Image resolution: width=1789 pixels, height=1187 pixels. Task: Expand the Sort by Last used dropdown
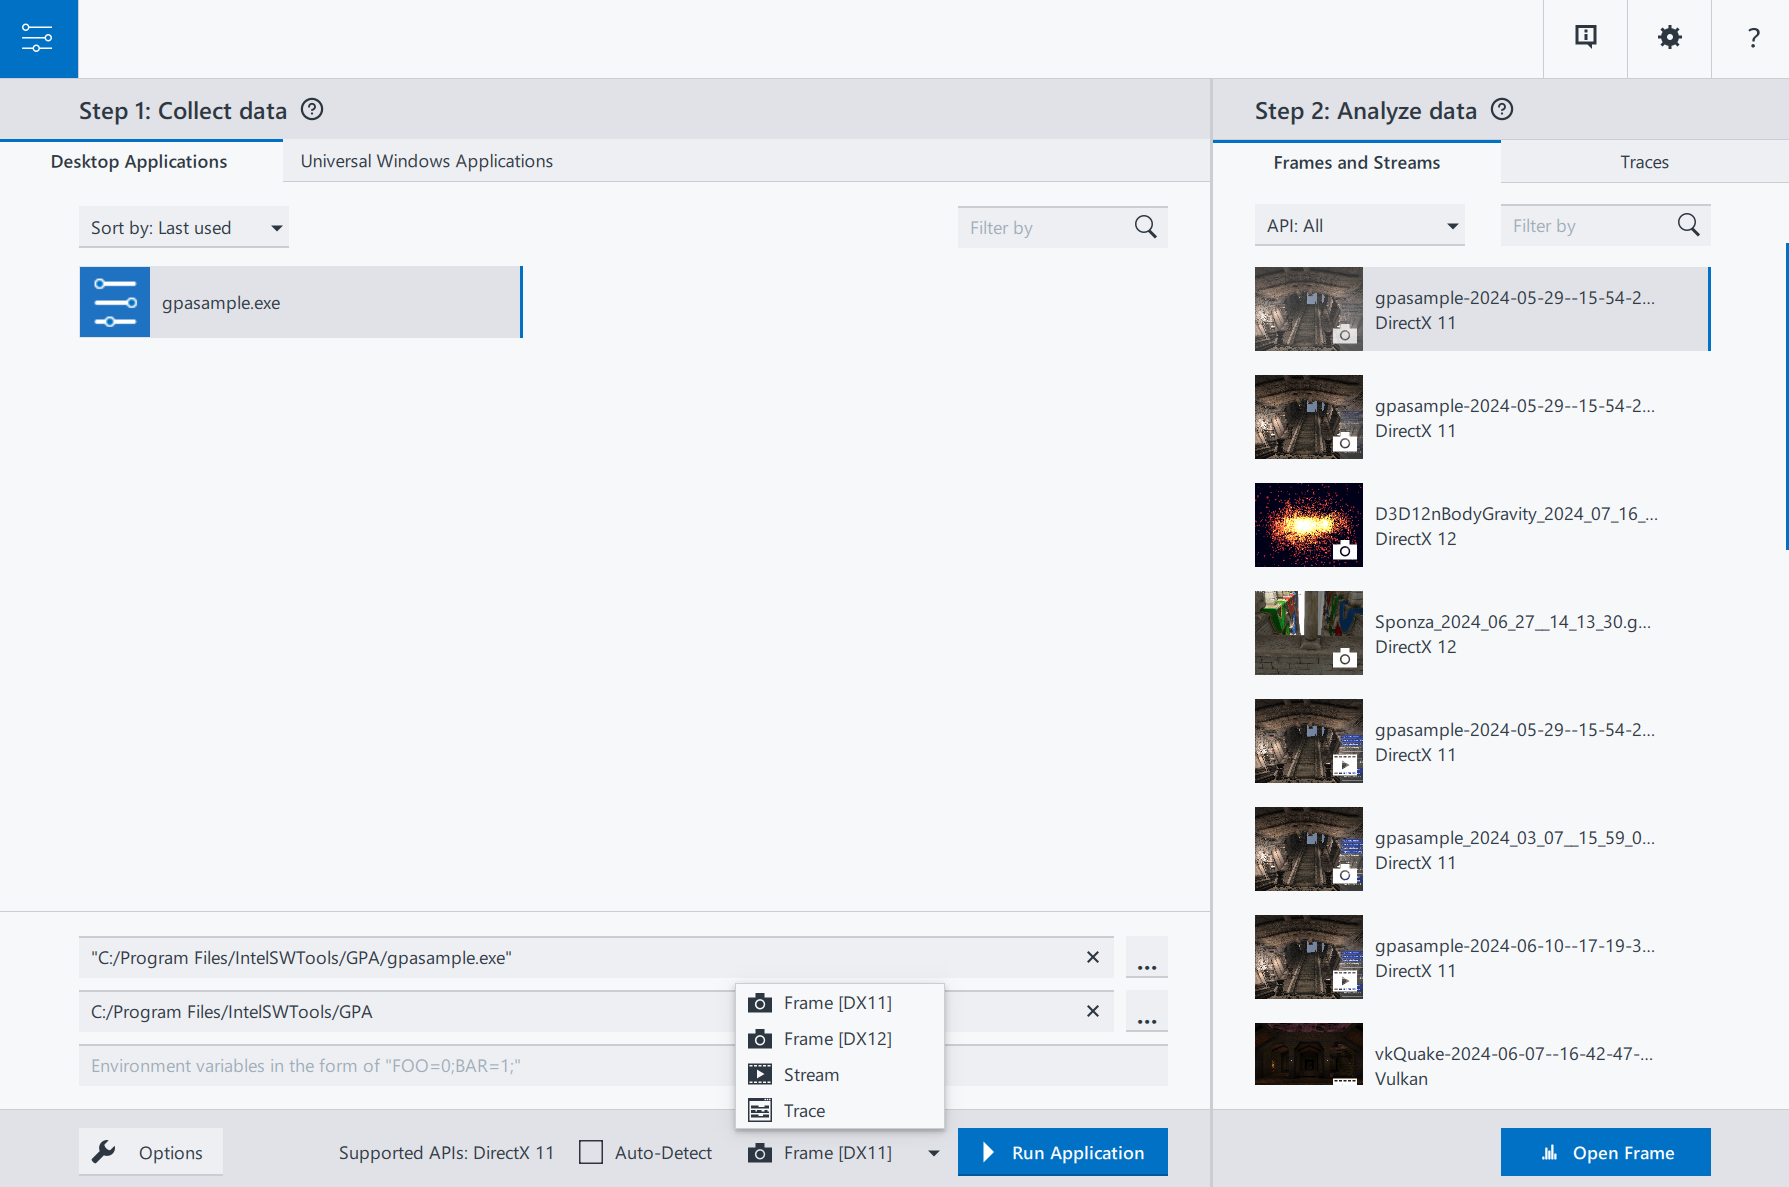(184, 227)
